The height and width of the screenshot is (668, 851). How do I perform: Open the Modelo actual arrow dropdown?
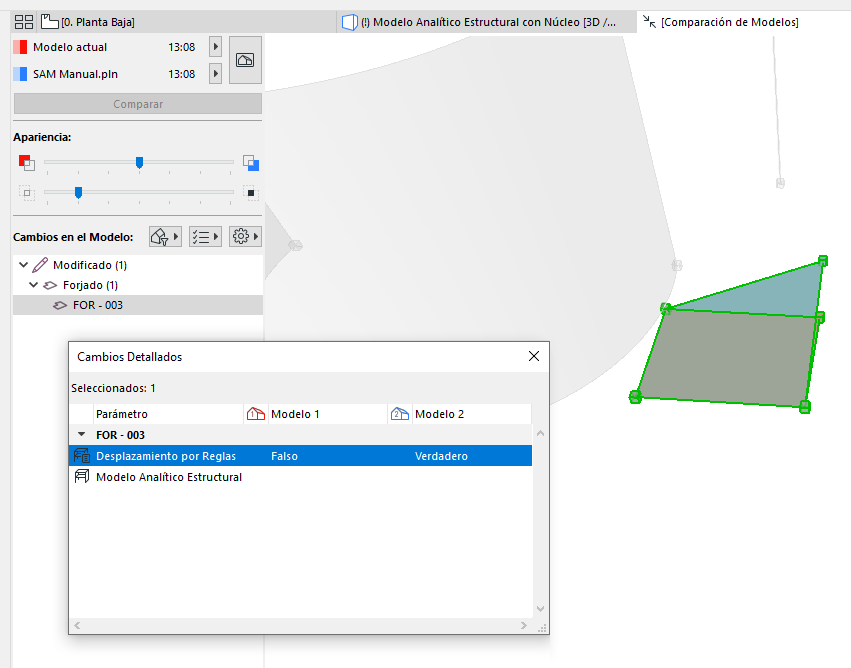pyautogui.click(x=215, y=47)
